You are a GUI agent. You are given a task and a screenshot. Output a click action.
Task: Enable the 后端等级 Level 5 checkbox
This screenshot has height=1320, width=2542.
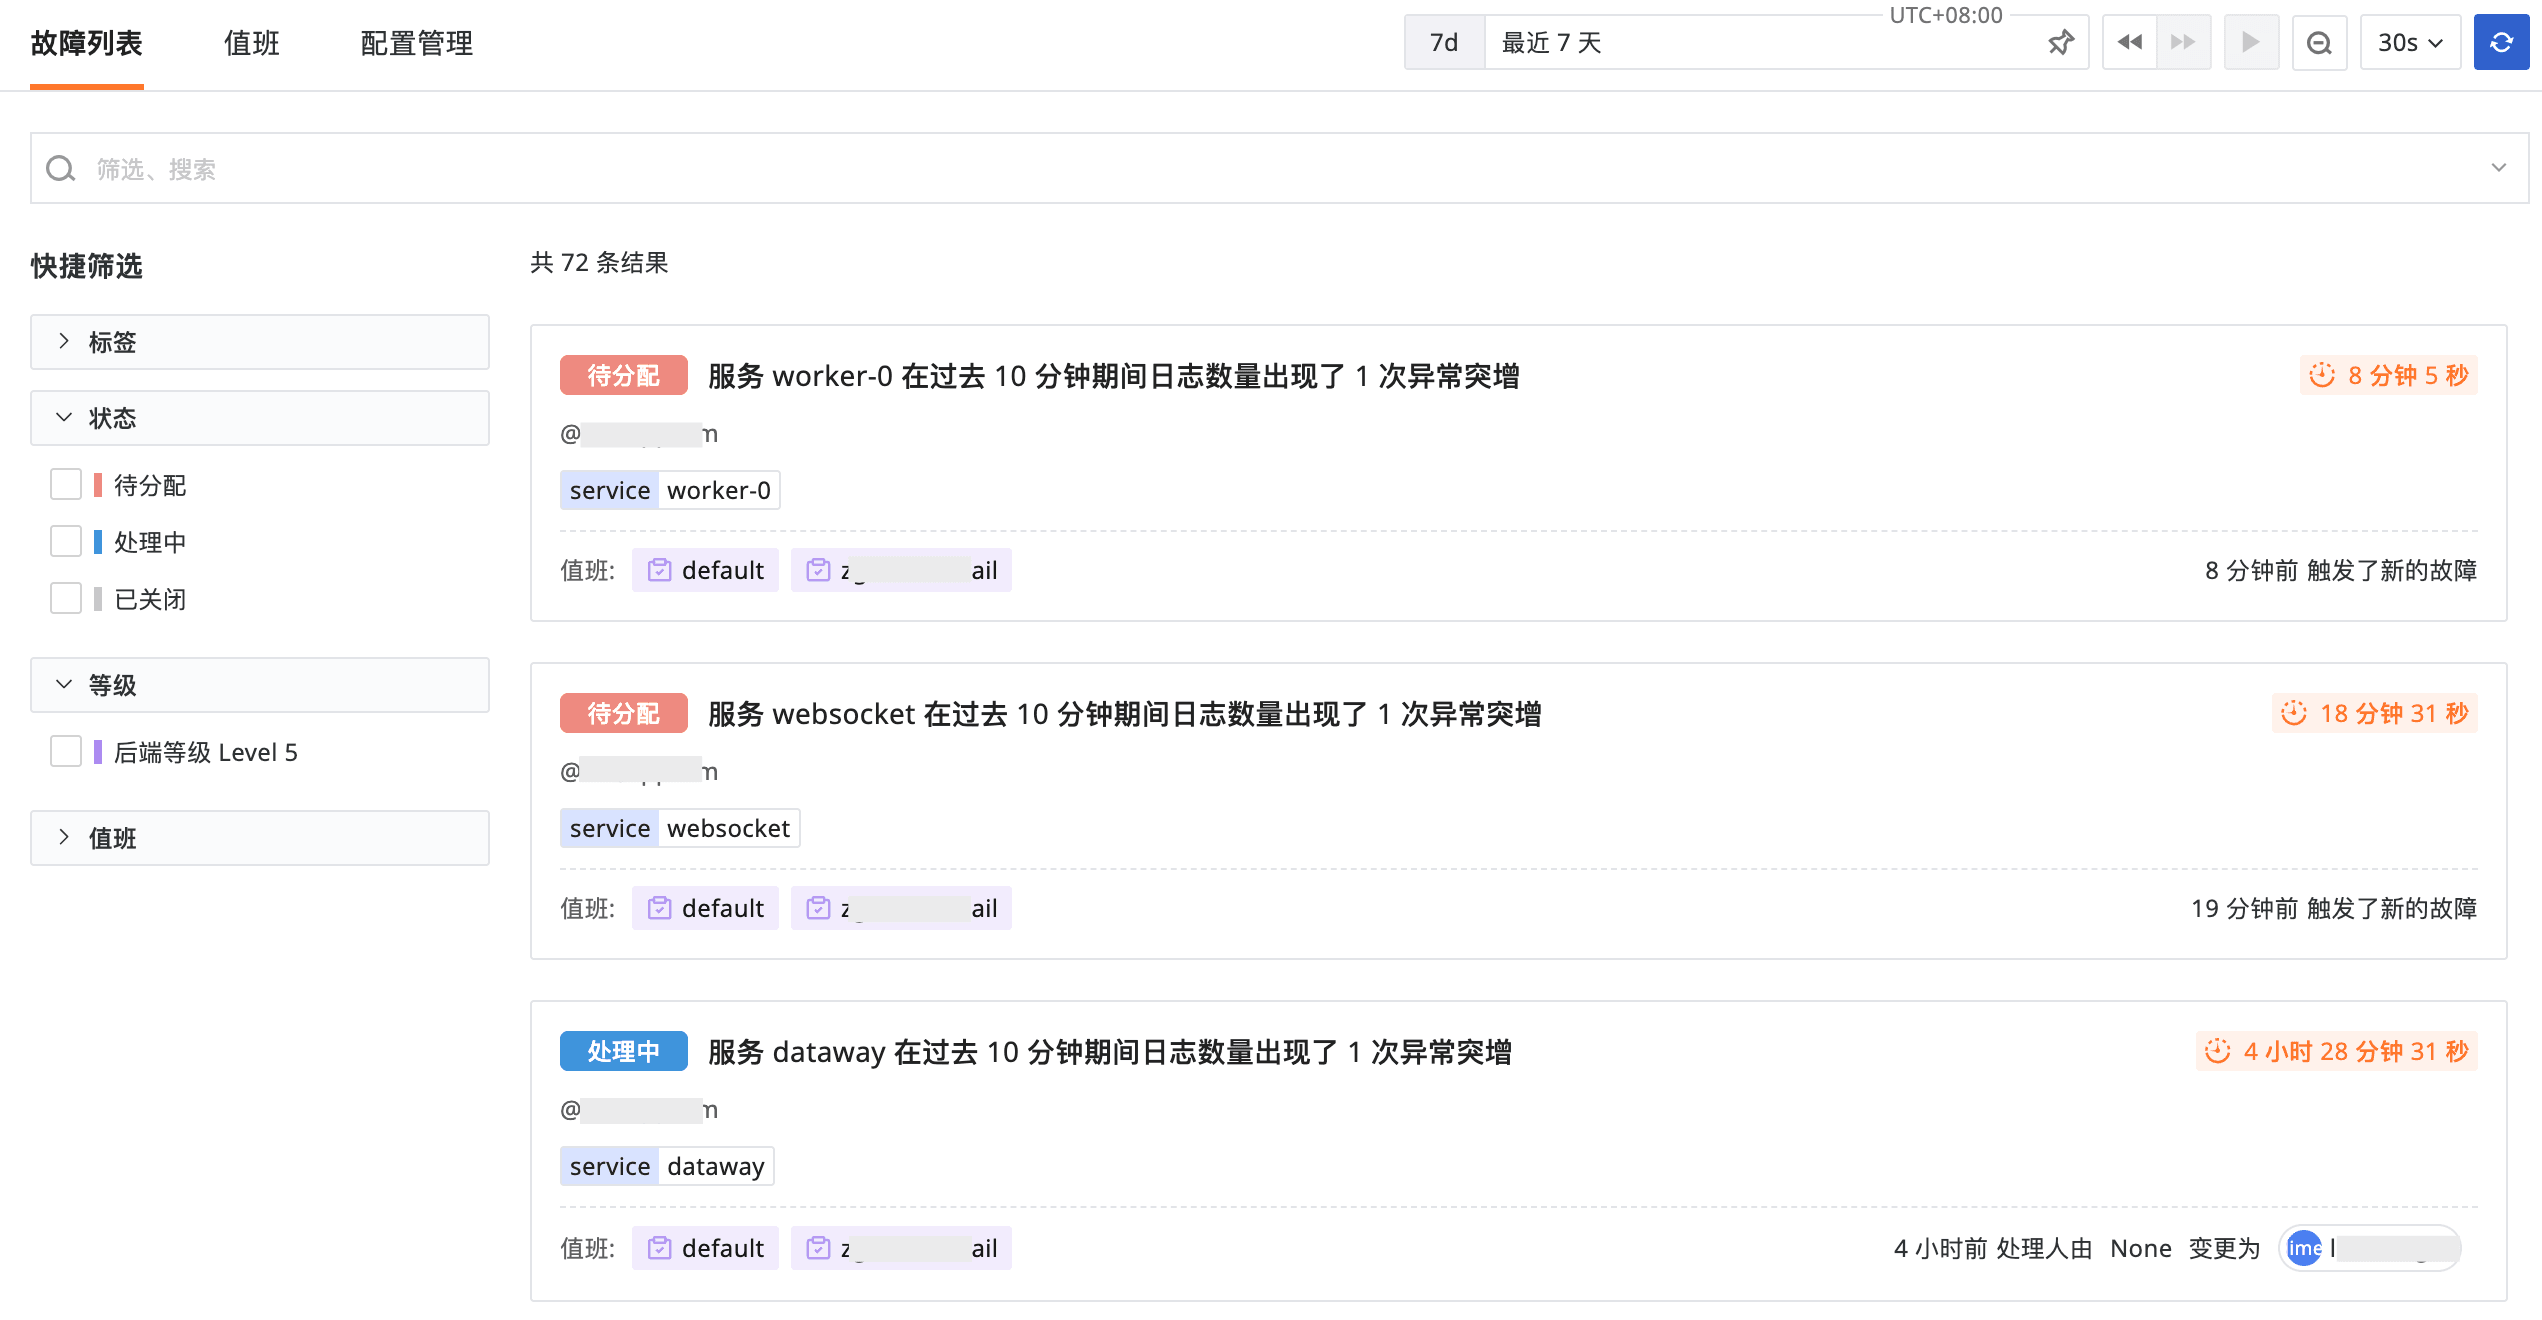(66, 751)
